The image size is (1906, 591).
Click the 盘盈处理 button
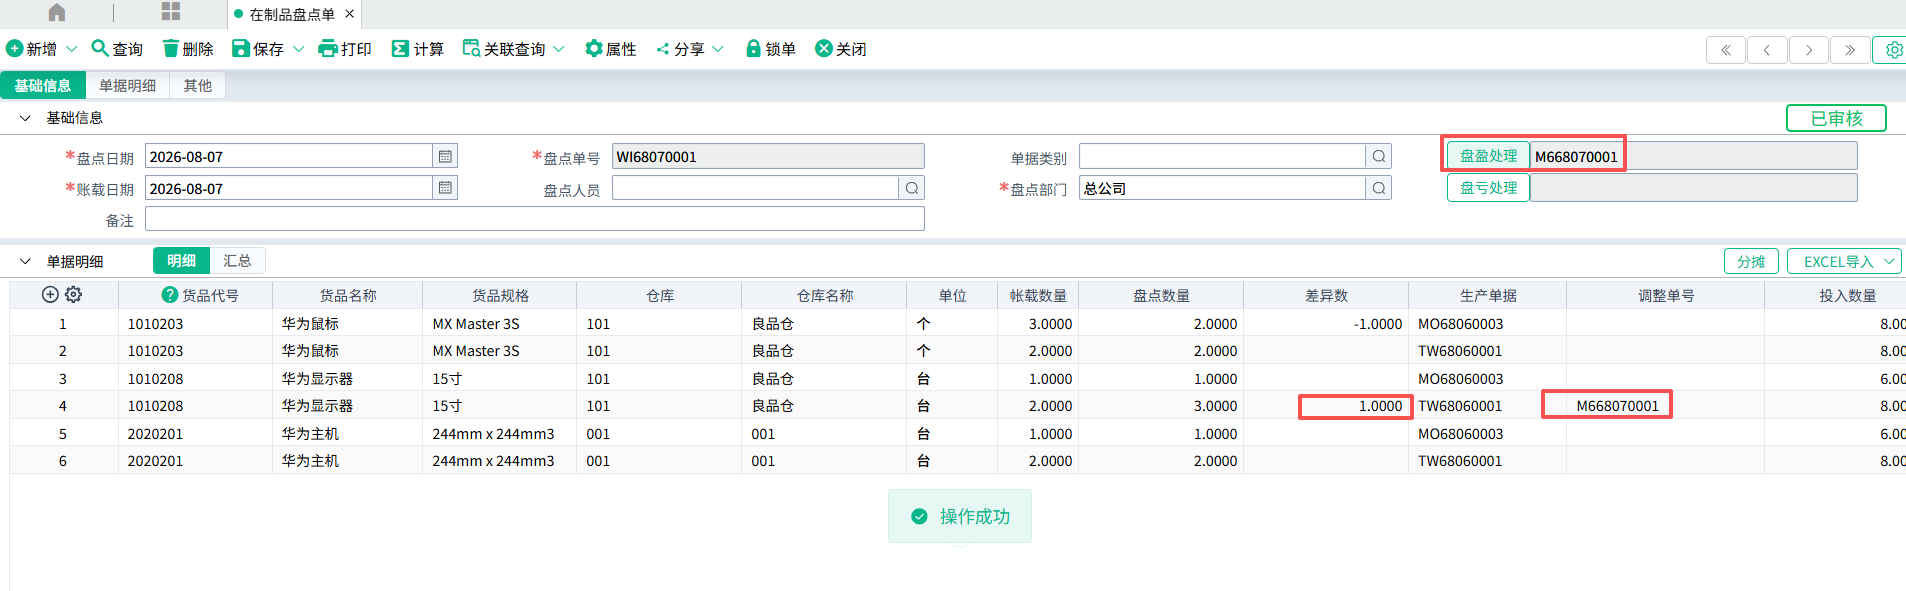pos(1488,156)
